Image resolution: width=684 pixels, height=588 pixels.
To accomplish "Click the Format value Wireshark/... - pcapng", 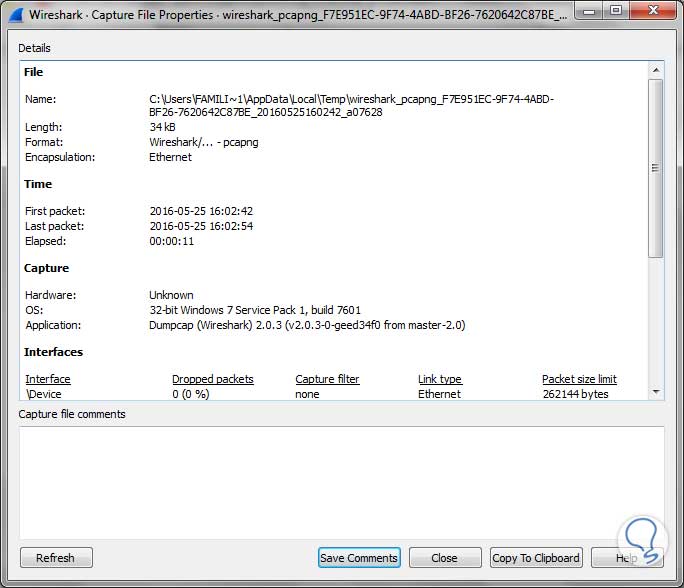I will click(x=204, y=142).
